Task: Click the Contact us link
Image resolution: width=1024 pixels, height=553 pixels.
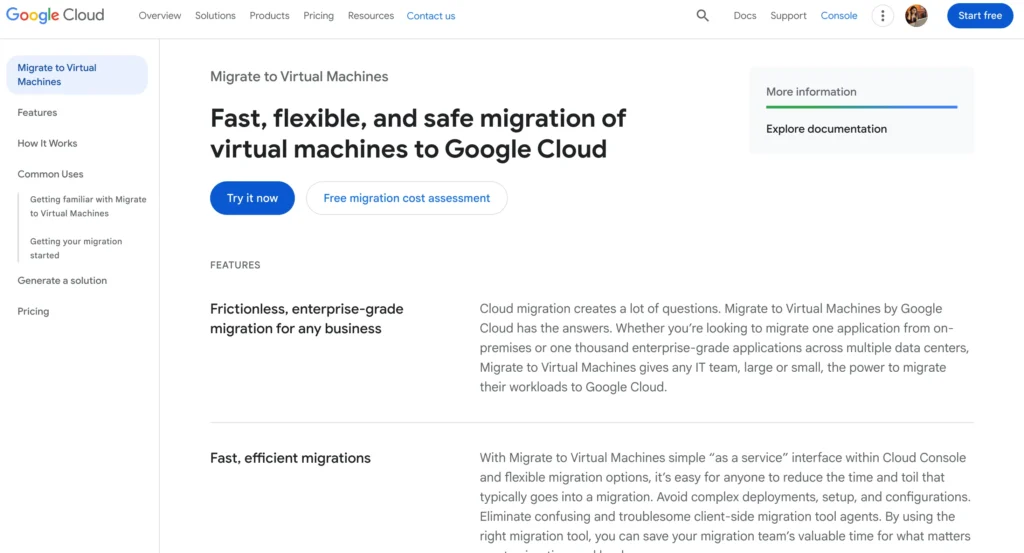Action: tap(430, 16)
